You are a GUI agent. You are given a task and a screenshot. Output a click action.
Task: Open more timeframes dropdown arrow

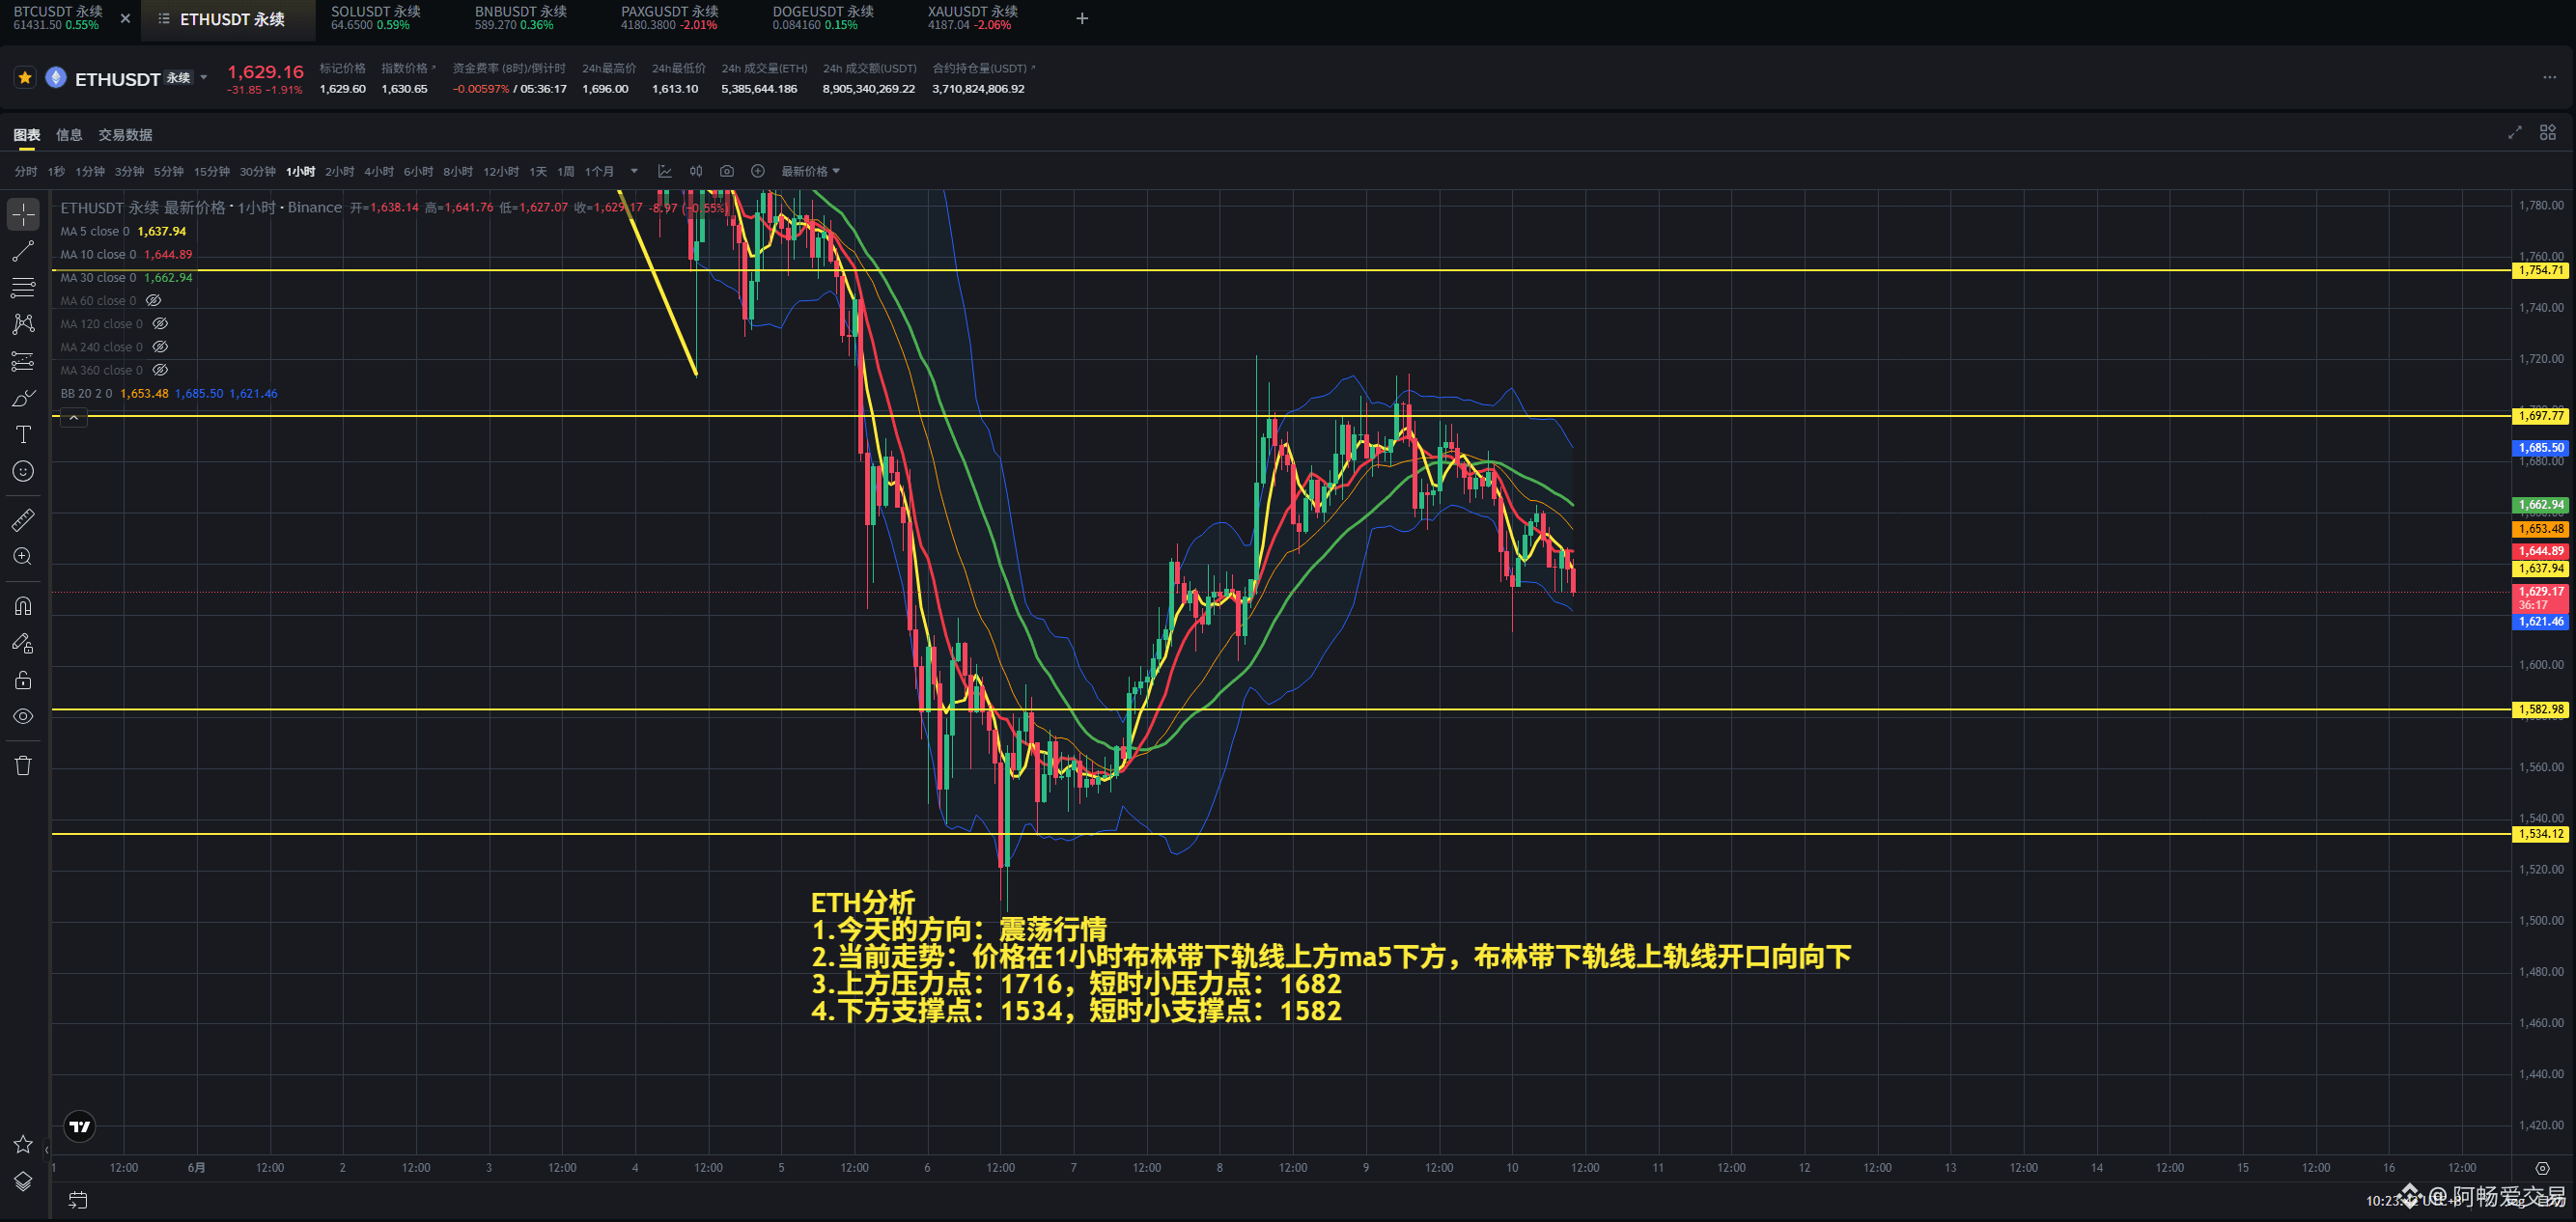(634, 171)
